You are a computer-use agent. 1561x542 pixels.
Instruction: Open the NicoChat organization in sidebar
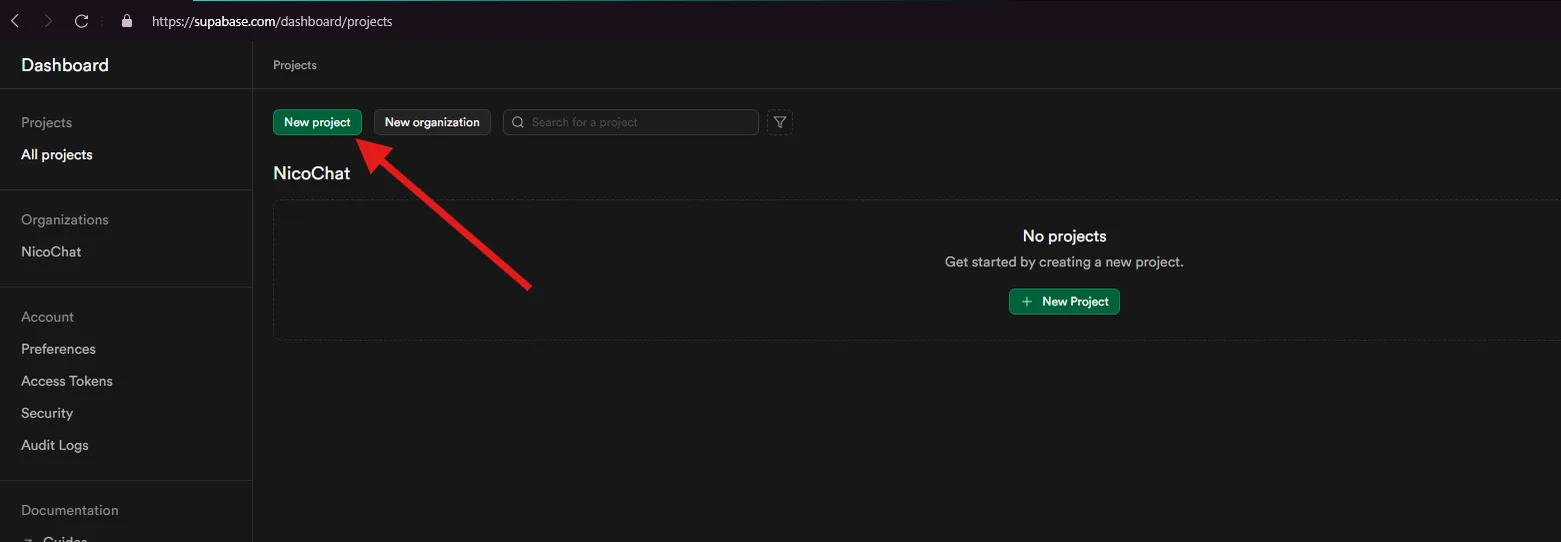point(51,252)
